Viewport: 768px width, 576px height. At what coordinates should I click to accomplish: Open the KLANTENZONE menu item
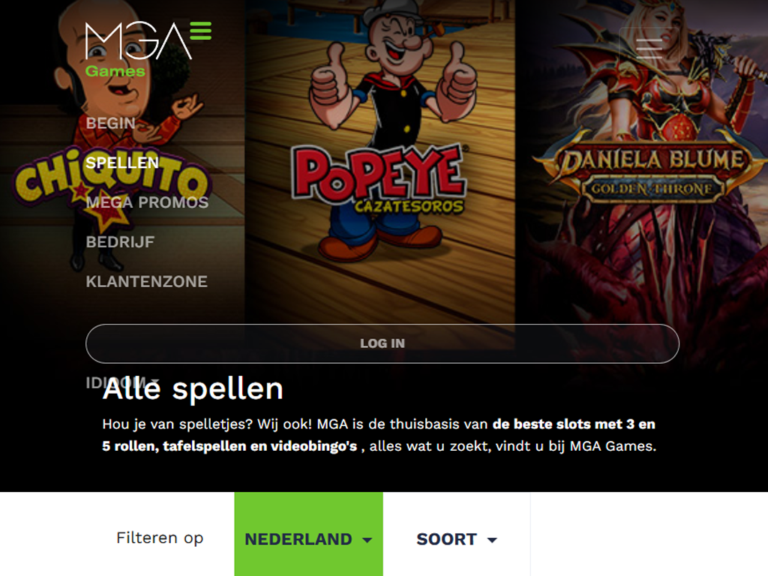click(146, 282)
